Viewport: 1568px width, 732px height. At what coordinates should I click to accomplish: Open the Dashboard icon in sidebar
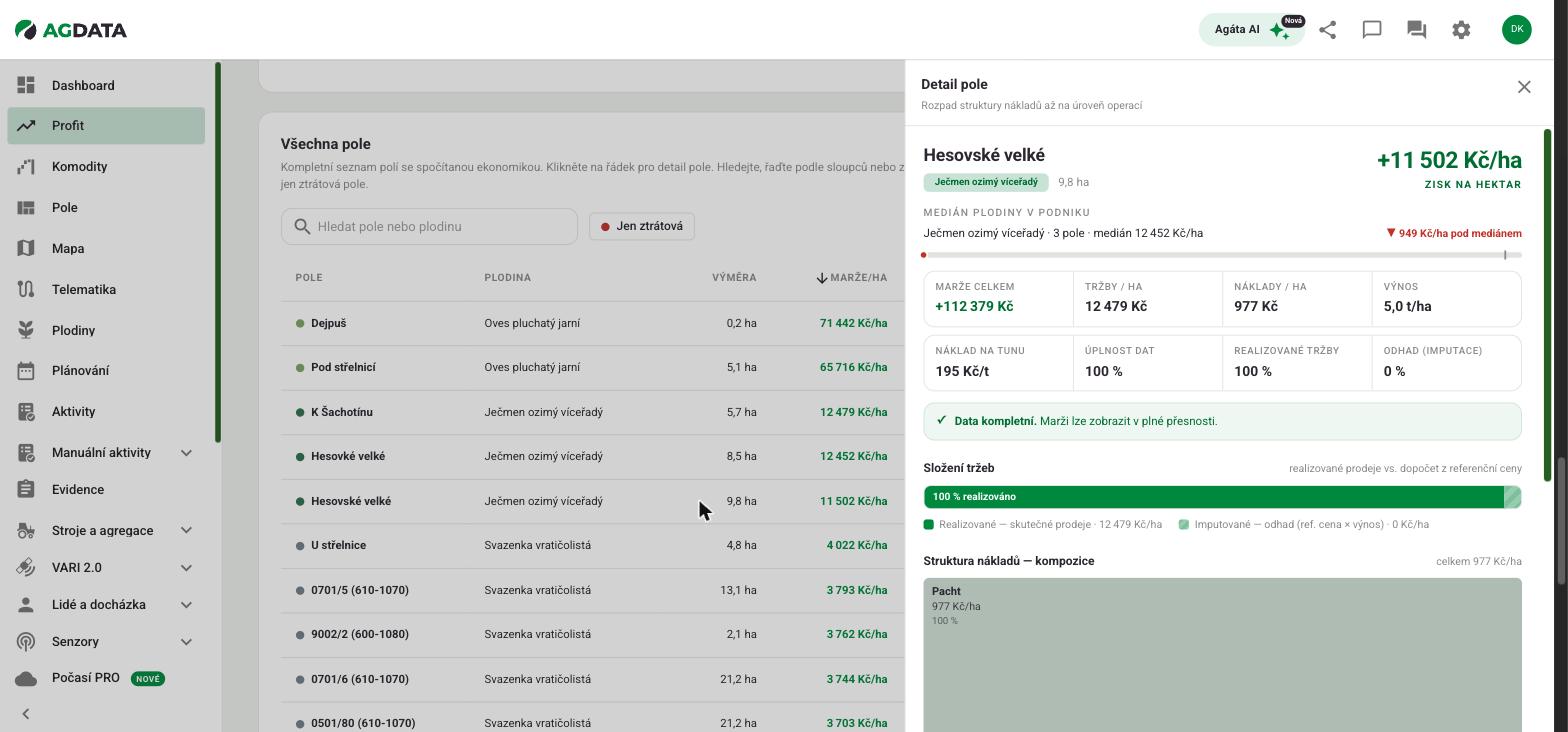tap(26, 85)
